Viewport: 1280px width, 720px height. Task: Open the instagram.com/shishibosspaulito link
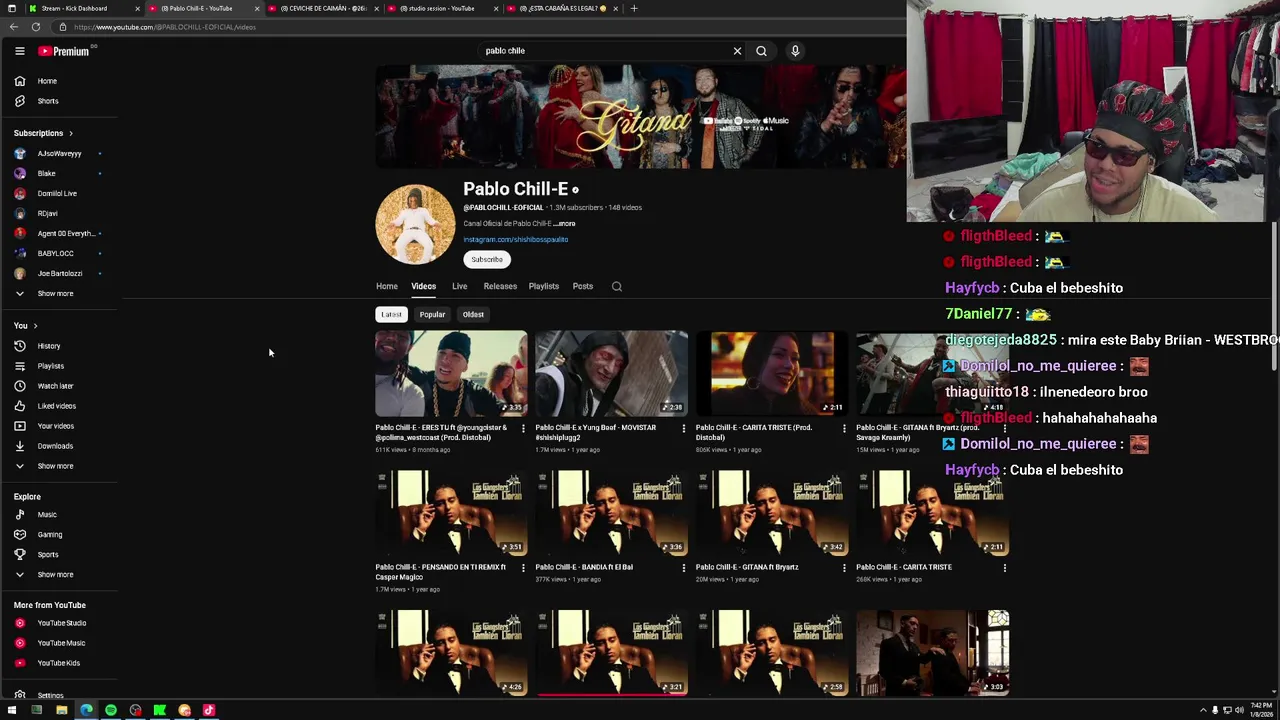click(516, 240)
